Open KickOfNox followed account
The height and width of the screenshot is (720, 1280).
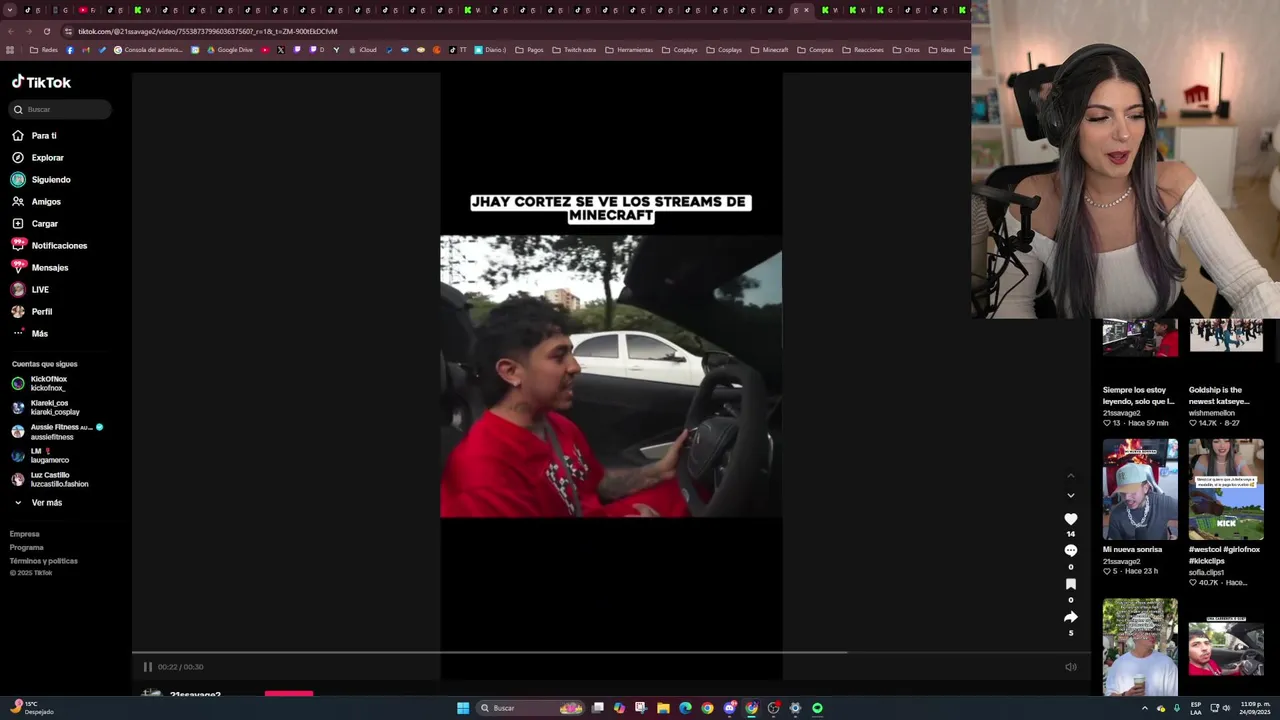pos(40,383)
